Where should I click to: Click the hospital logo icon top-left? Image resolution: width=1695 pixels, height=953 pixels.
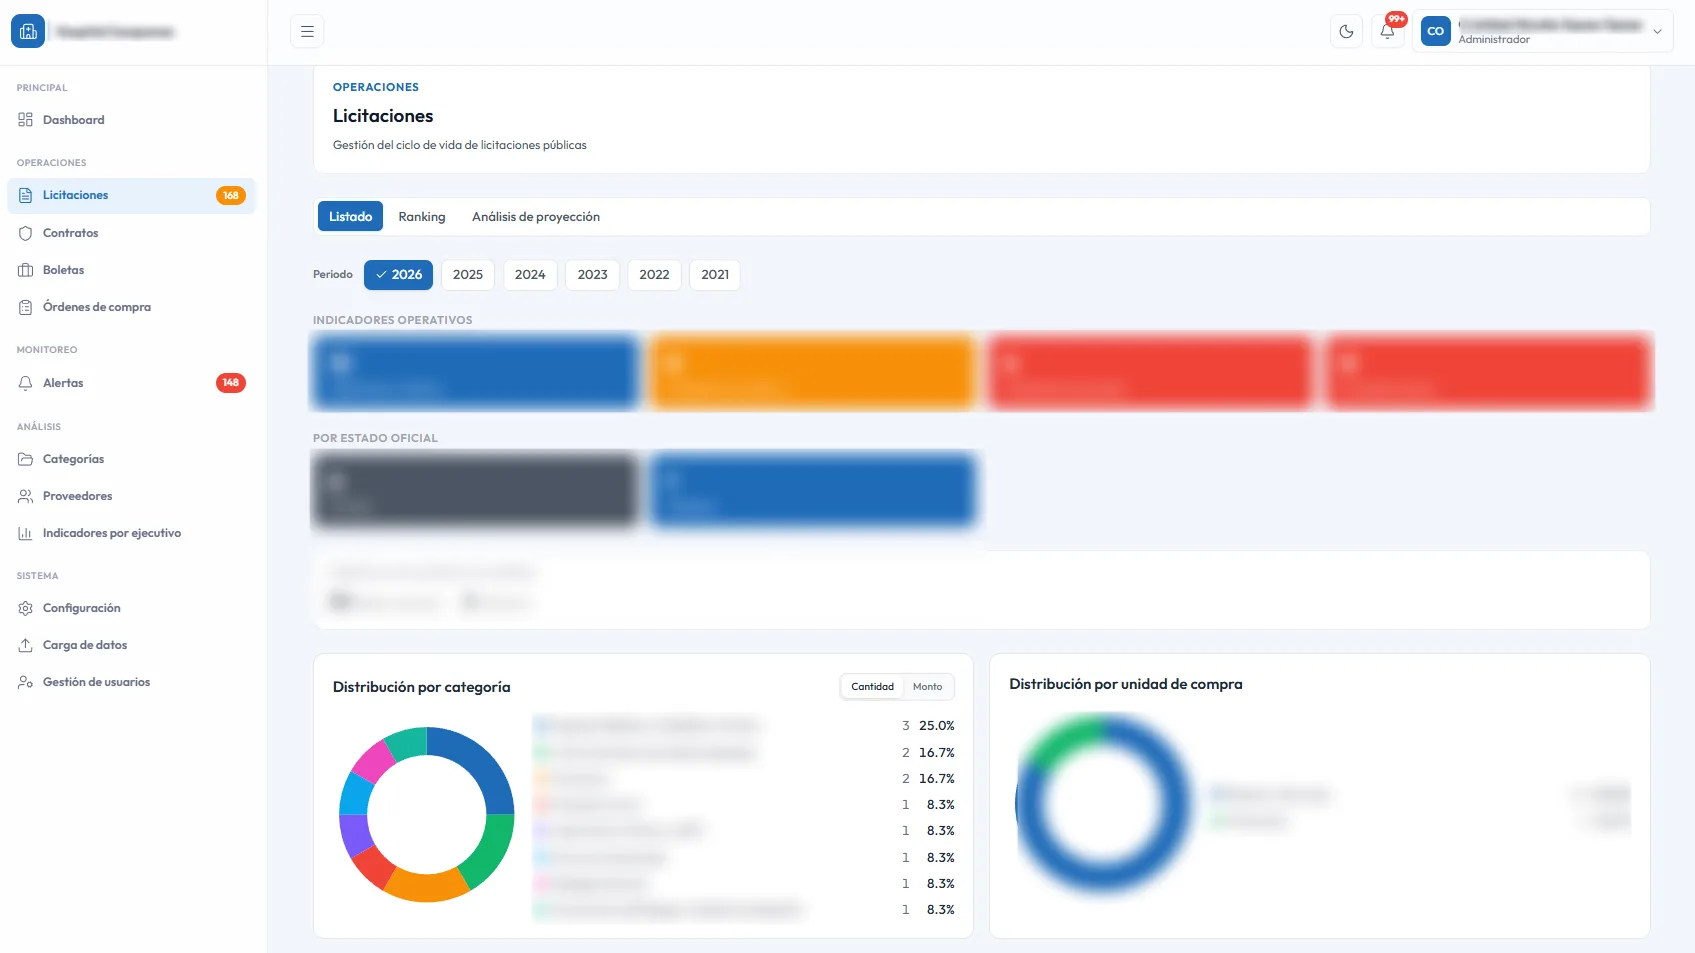[x=27, y=31]
